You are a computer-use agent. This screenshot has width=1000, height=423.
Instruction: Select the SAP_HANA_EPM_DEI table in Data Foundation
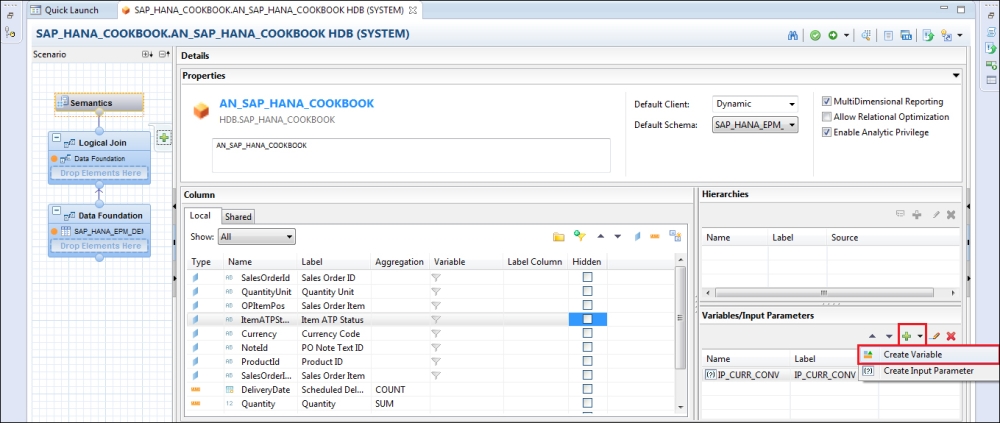pos(99,231)
